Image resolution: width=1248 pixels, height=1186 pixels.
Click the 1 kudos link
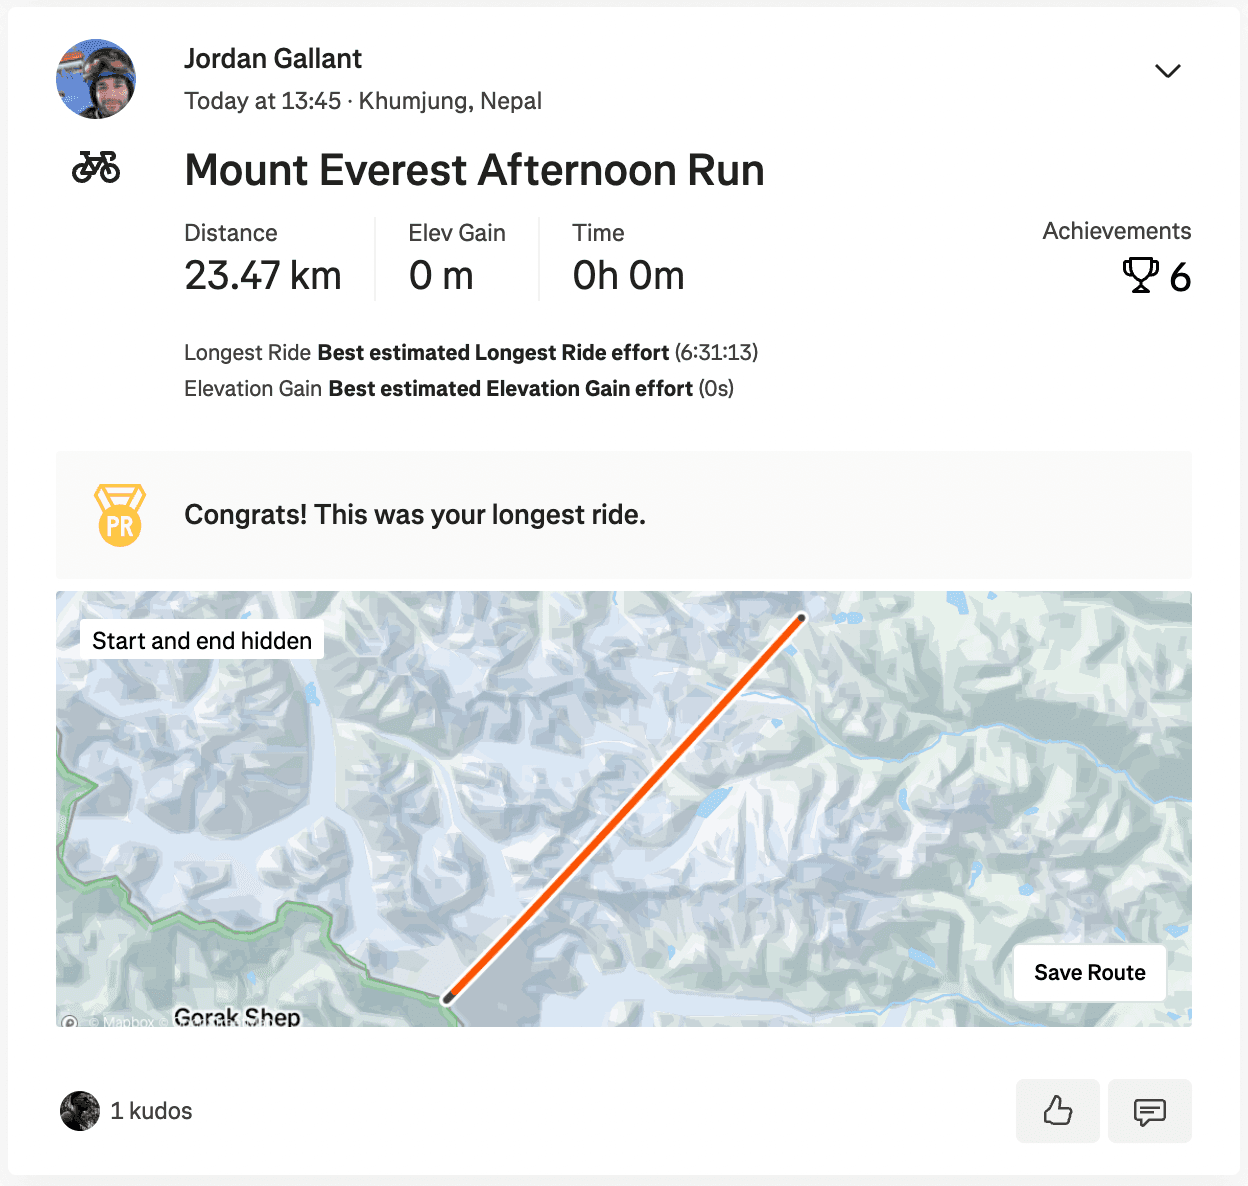click(x=151, y=1111)
